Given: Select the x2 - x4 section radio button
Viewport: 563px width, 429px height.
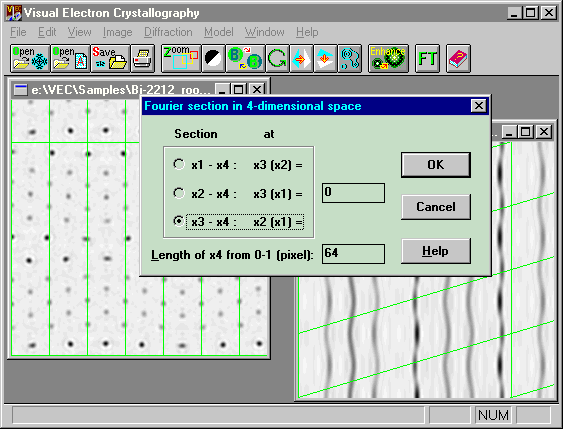Looking at the screenshot, I should pos(179,193).
